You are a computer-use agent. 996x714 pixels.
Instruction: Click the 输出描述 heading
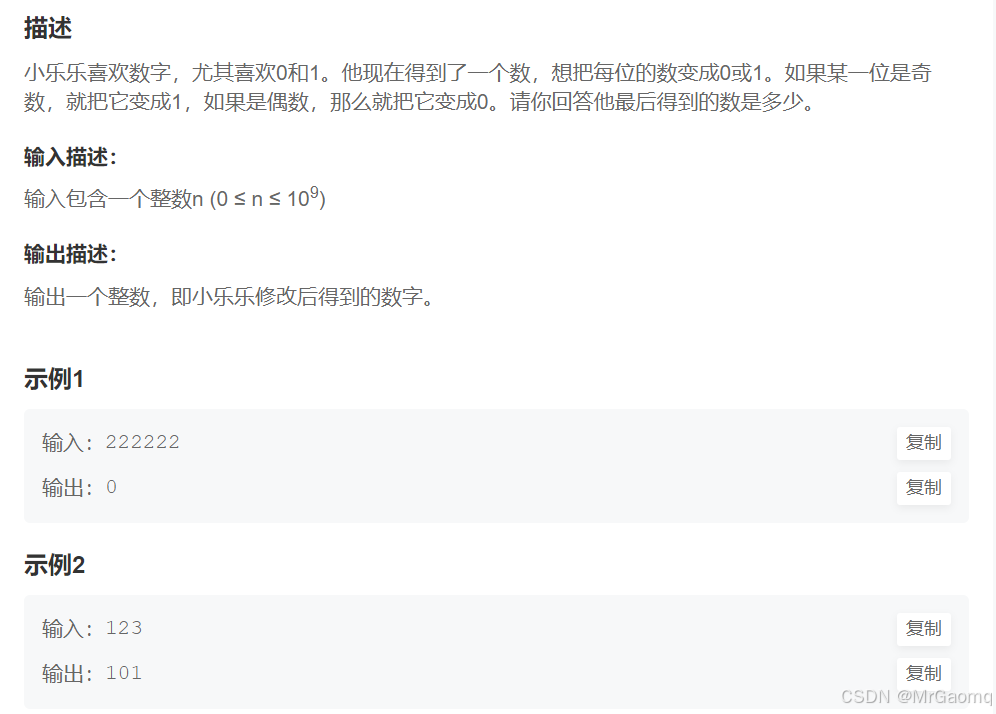tap(71, 254)
